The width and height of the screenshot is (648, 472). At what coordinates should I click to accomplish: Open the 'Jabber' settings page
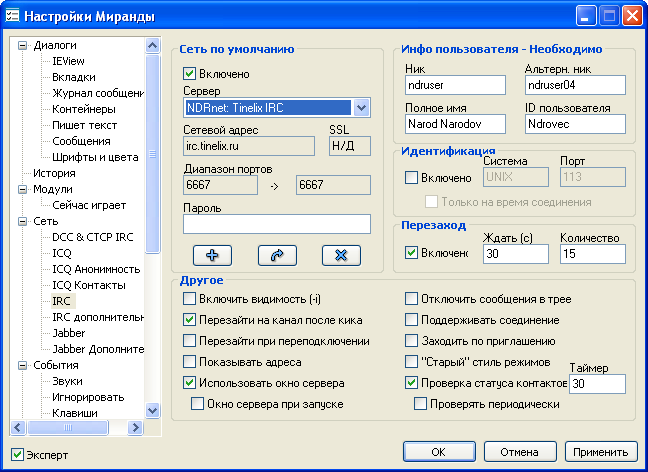(x=69, y=333)
